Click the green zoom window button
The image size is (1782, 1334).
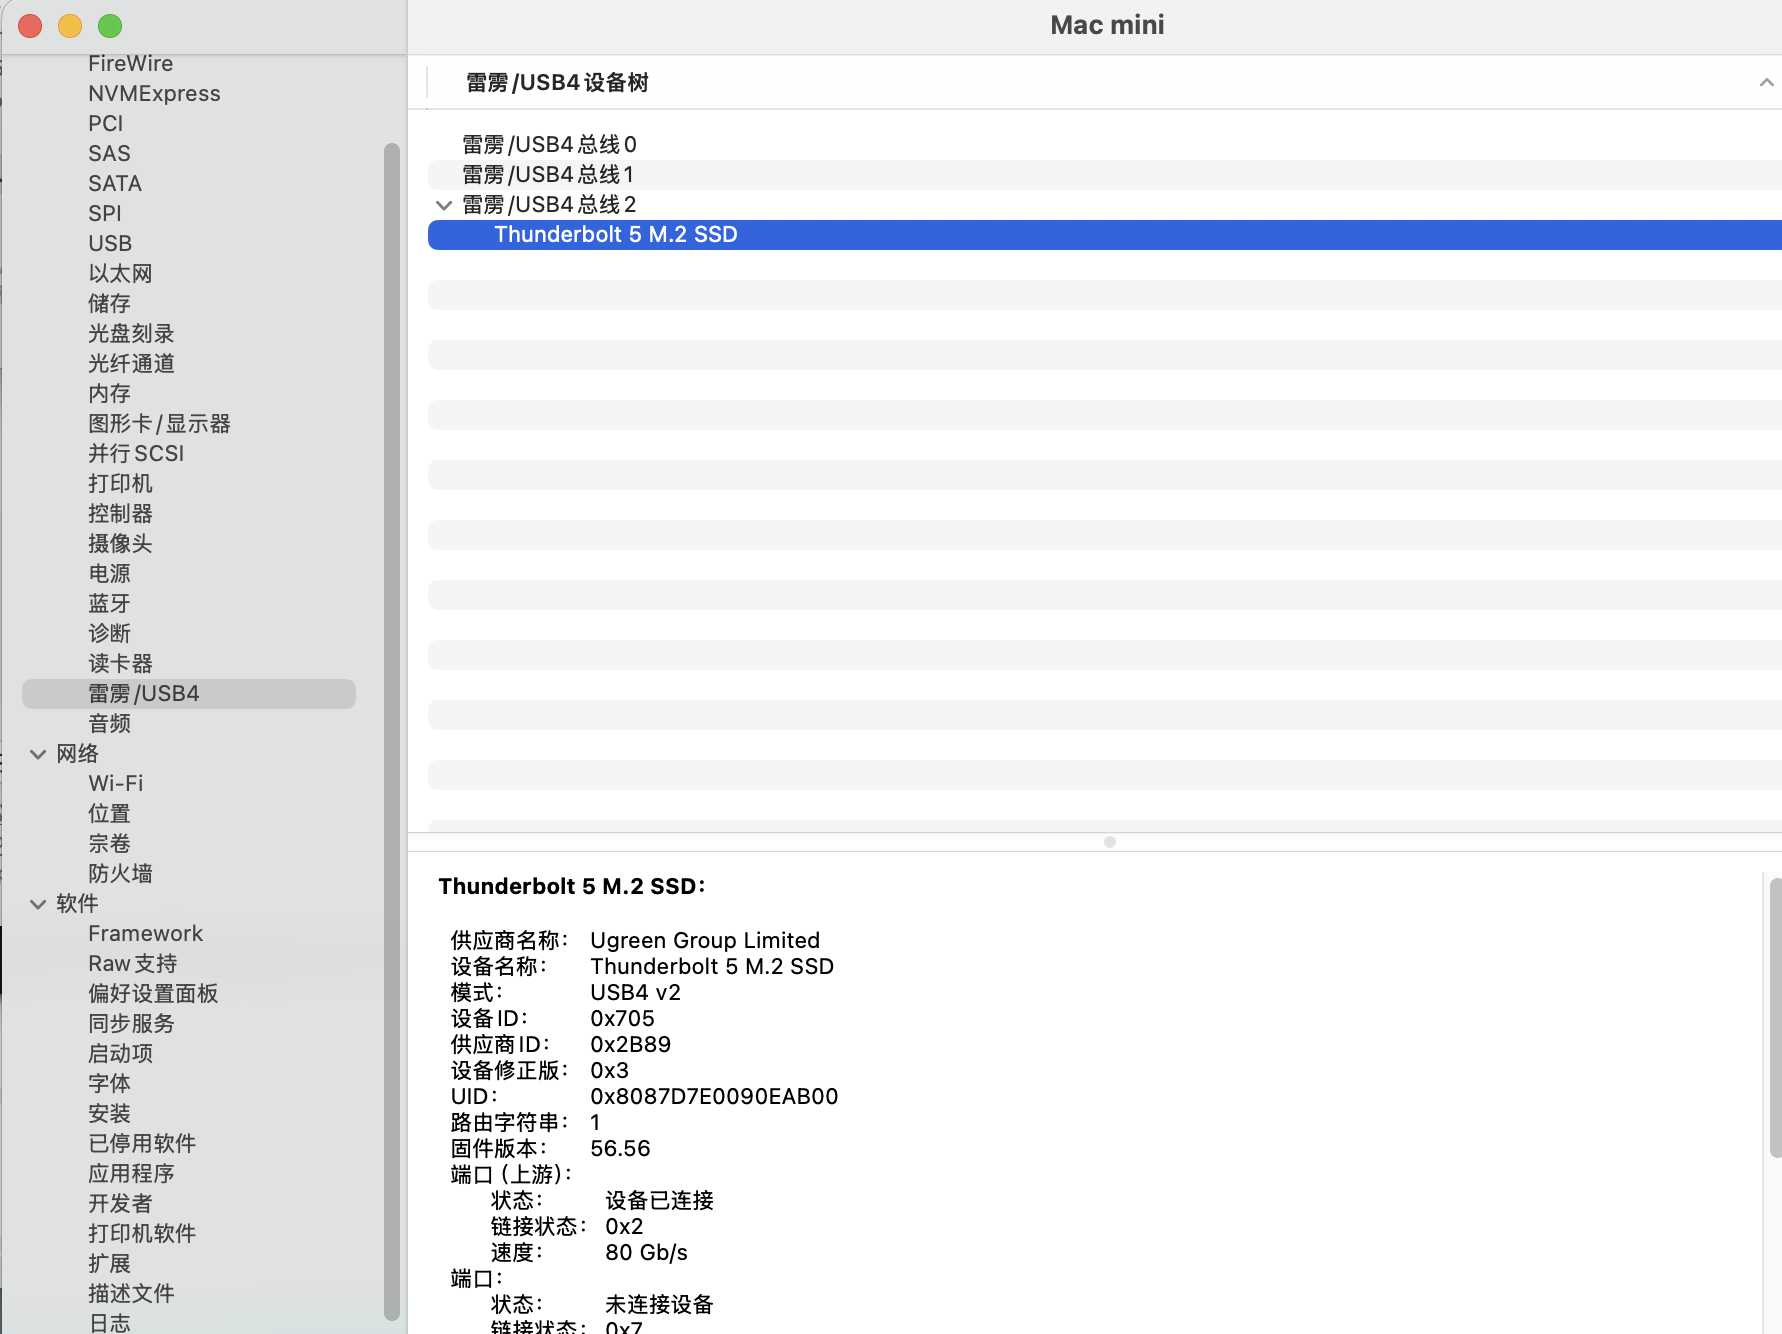point(110,26)
